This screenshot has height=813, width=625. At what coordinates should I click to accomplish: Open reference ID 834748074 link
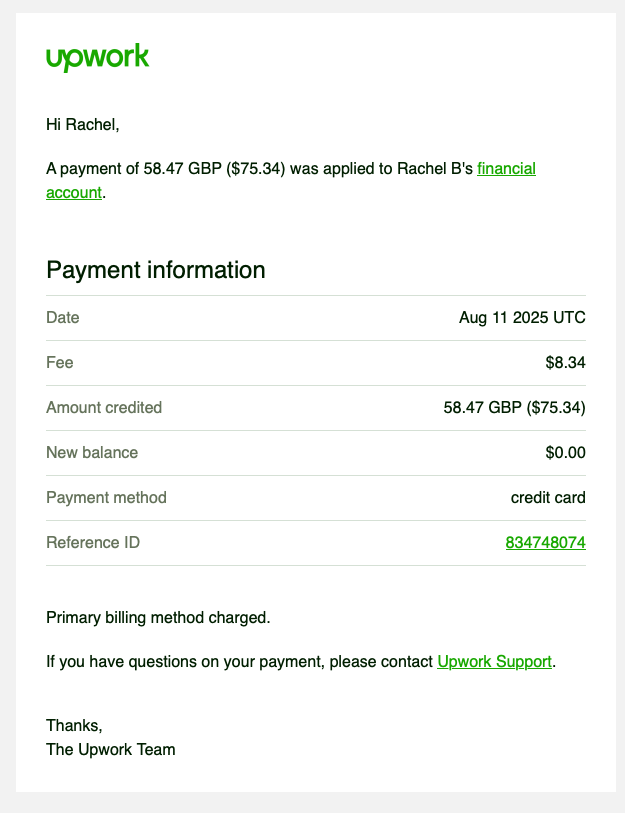point(545,543)
